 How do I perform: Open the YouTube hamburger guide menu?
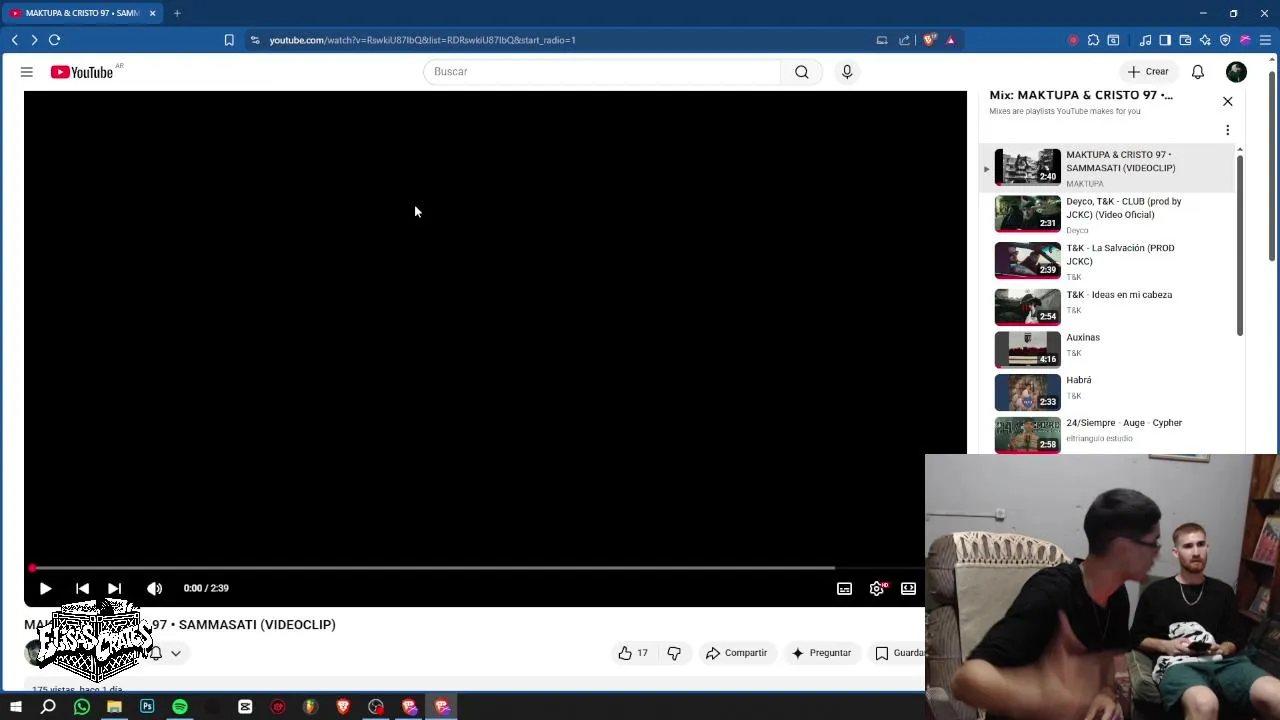click(x=27, y=72)
